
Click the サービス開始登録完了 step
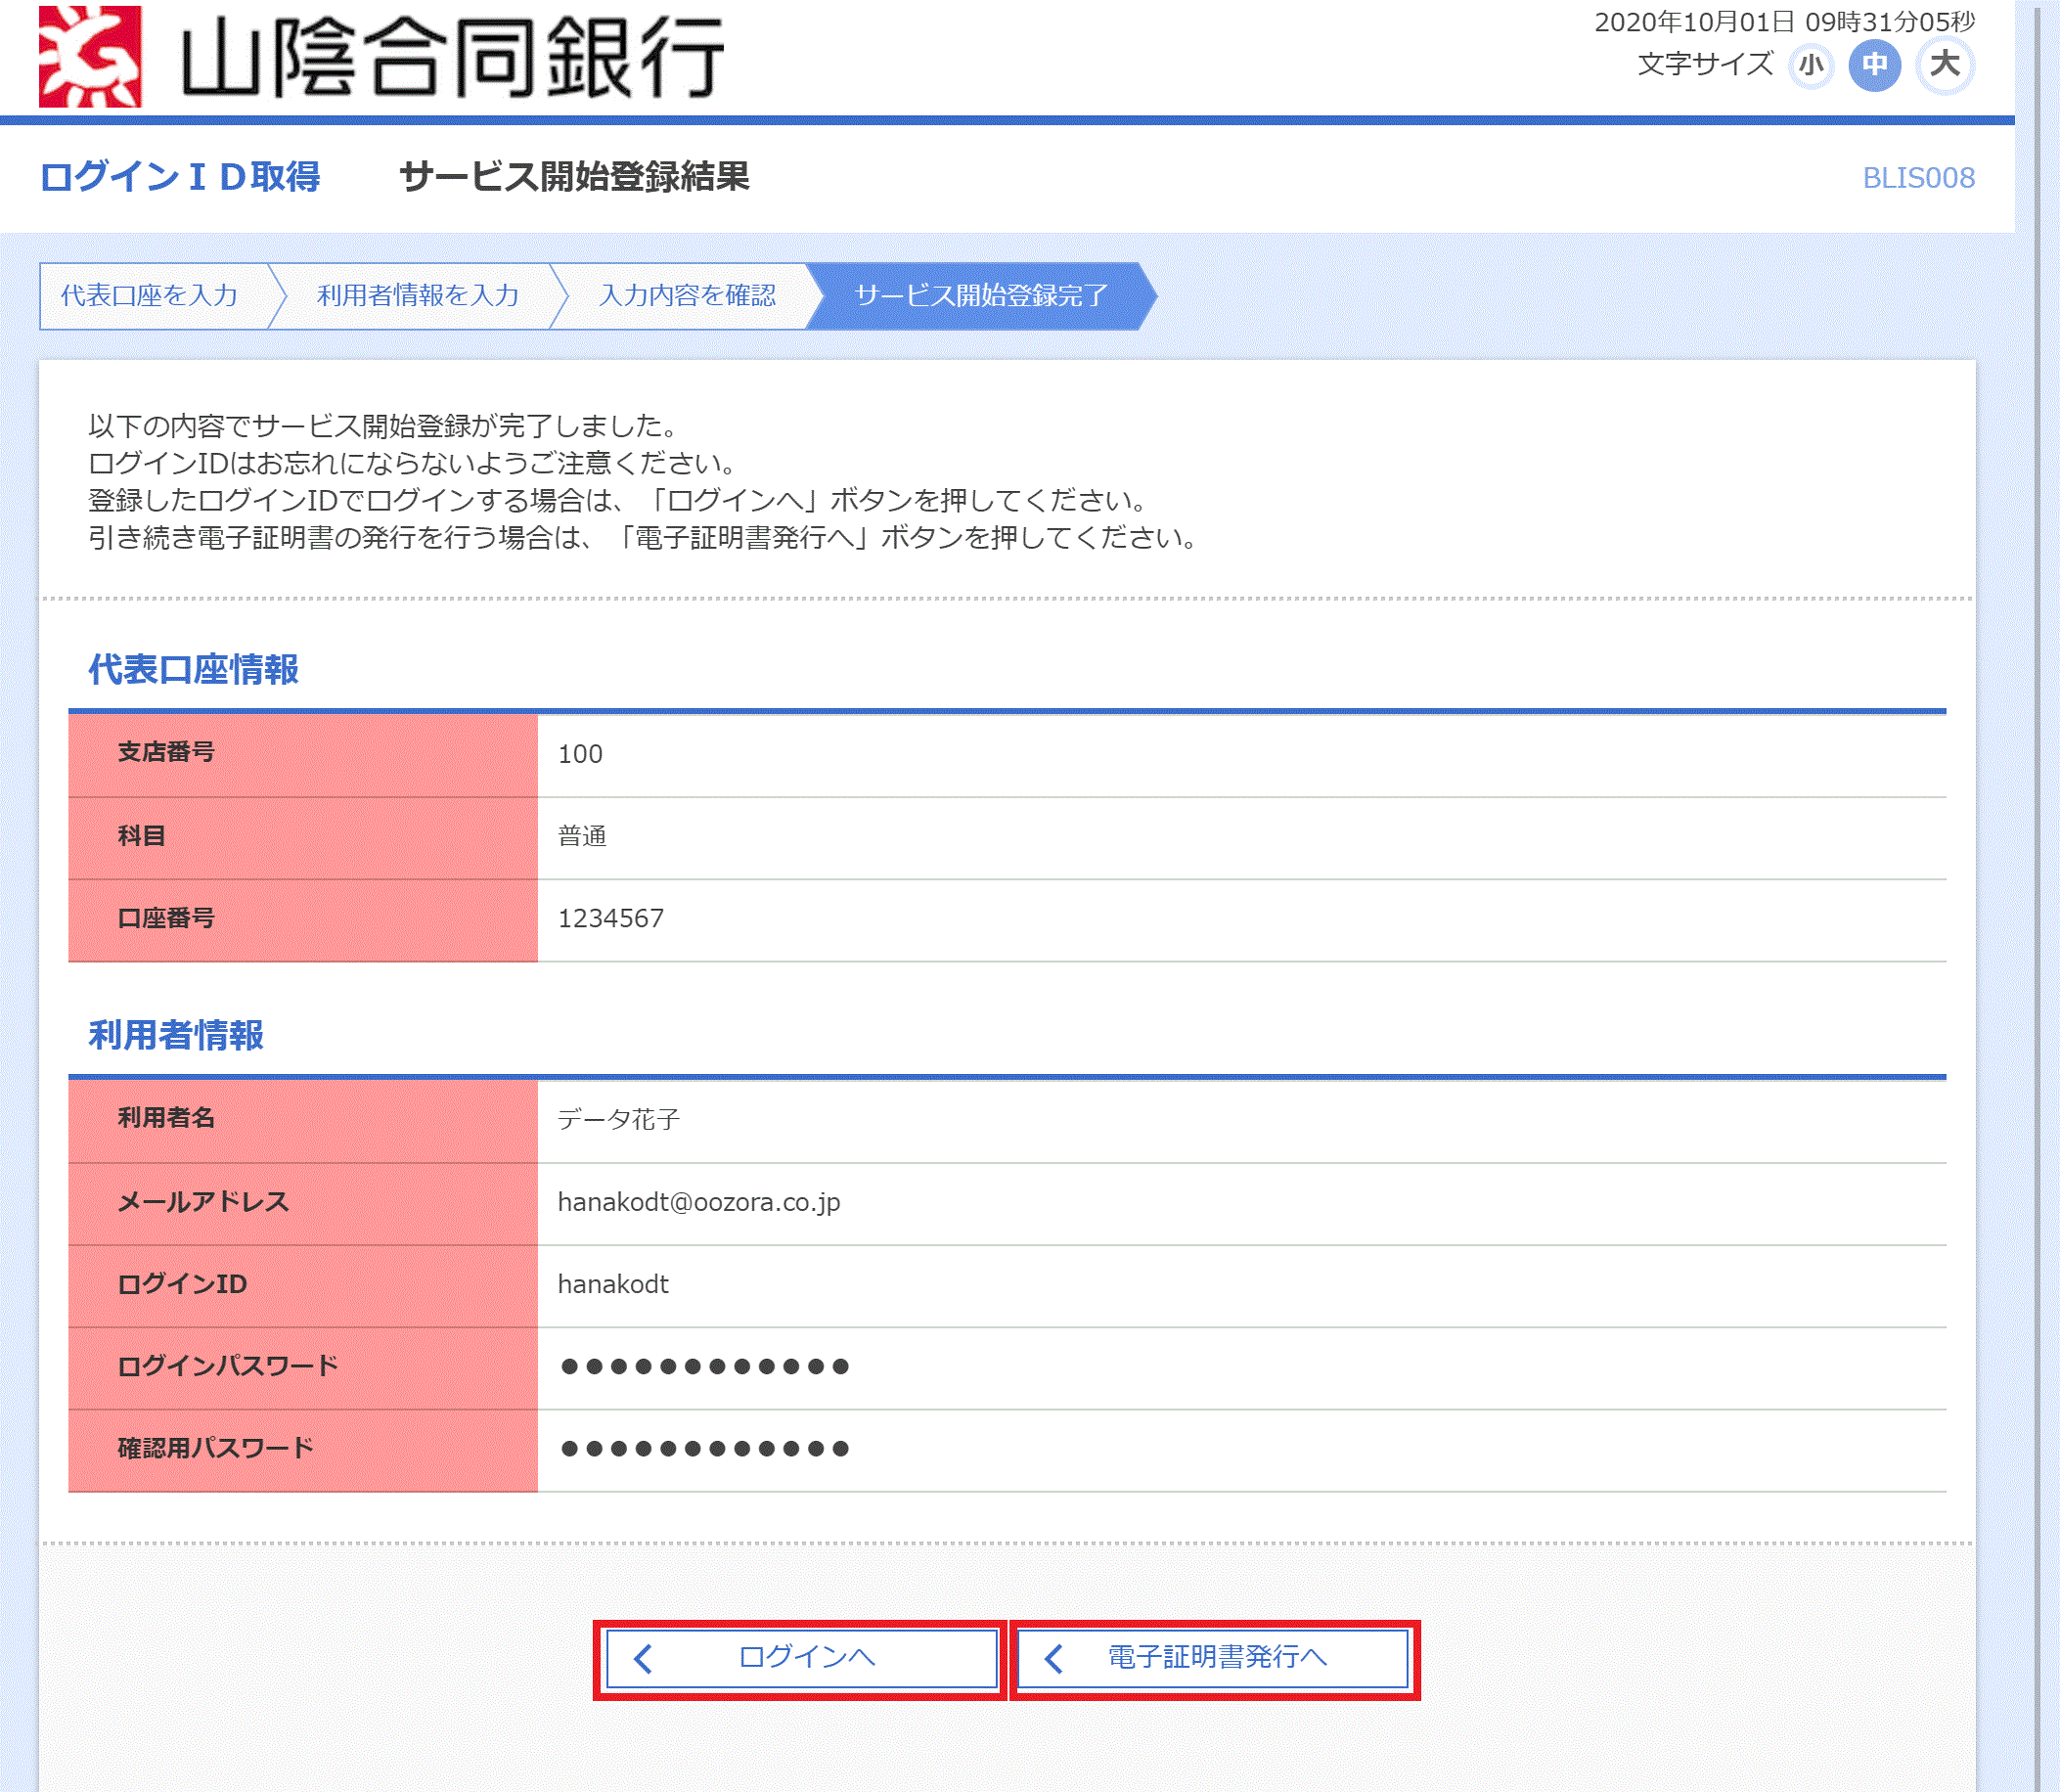tap(981, 296)
